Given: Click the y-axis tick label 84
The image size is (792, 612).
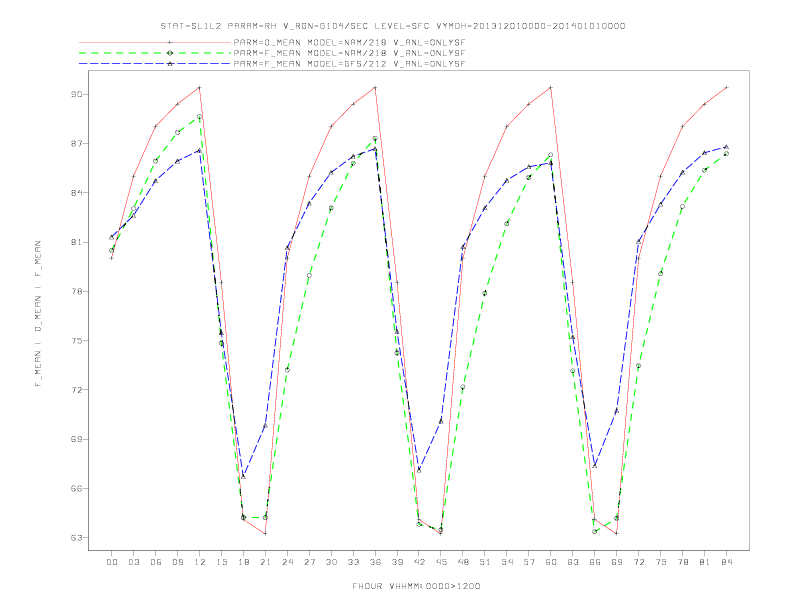Looking at the screenshot, I should (76, 193).
